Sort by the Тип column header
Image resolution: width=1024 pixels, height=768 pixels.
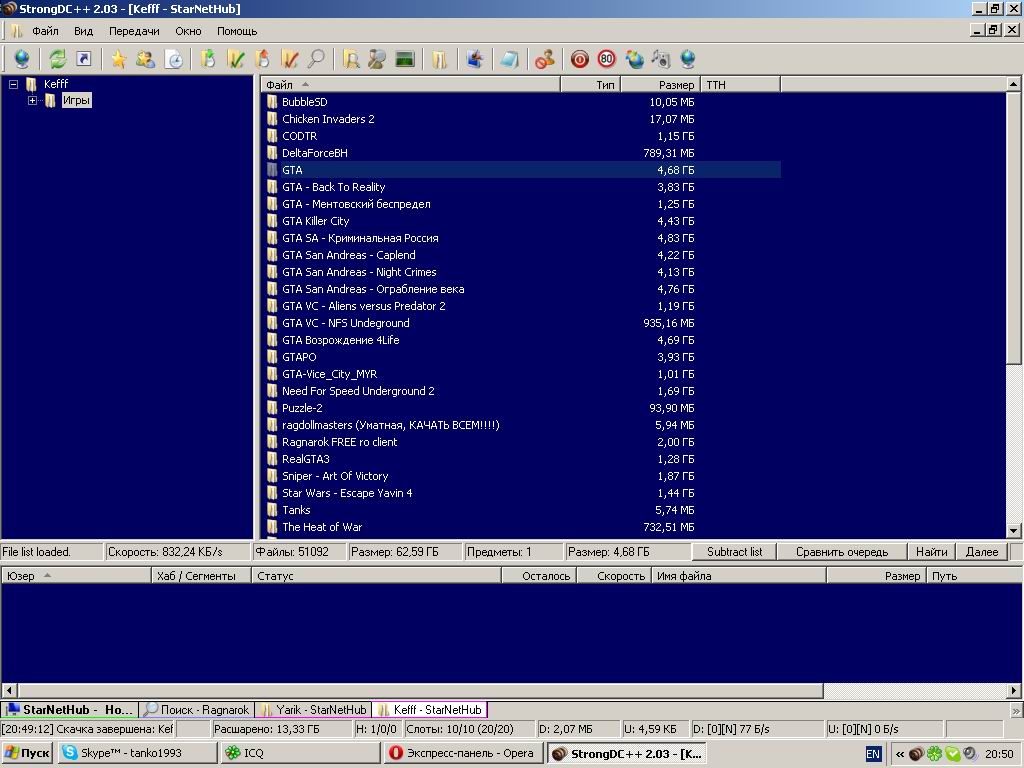tap(590, 85)
